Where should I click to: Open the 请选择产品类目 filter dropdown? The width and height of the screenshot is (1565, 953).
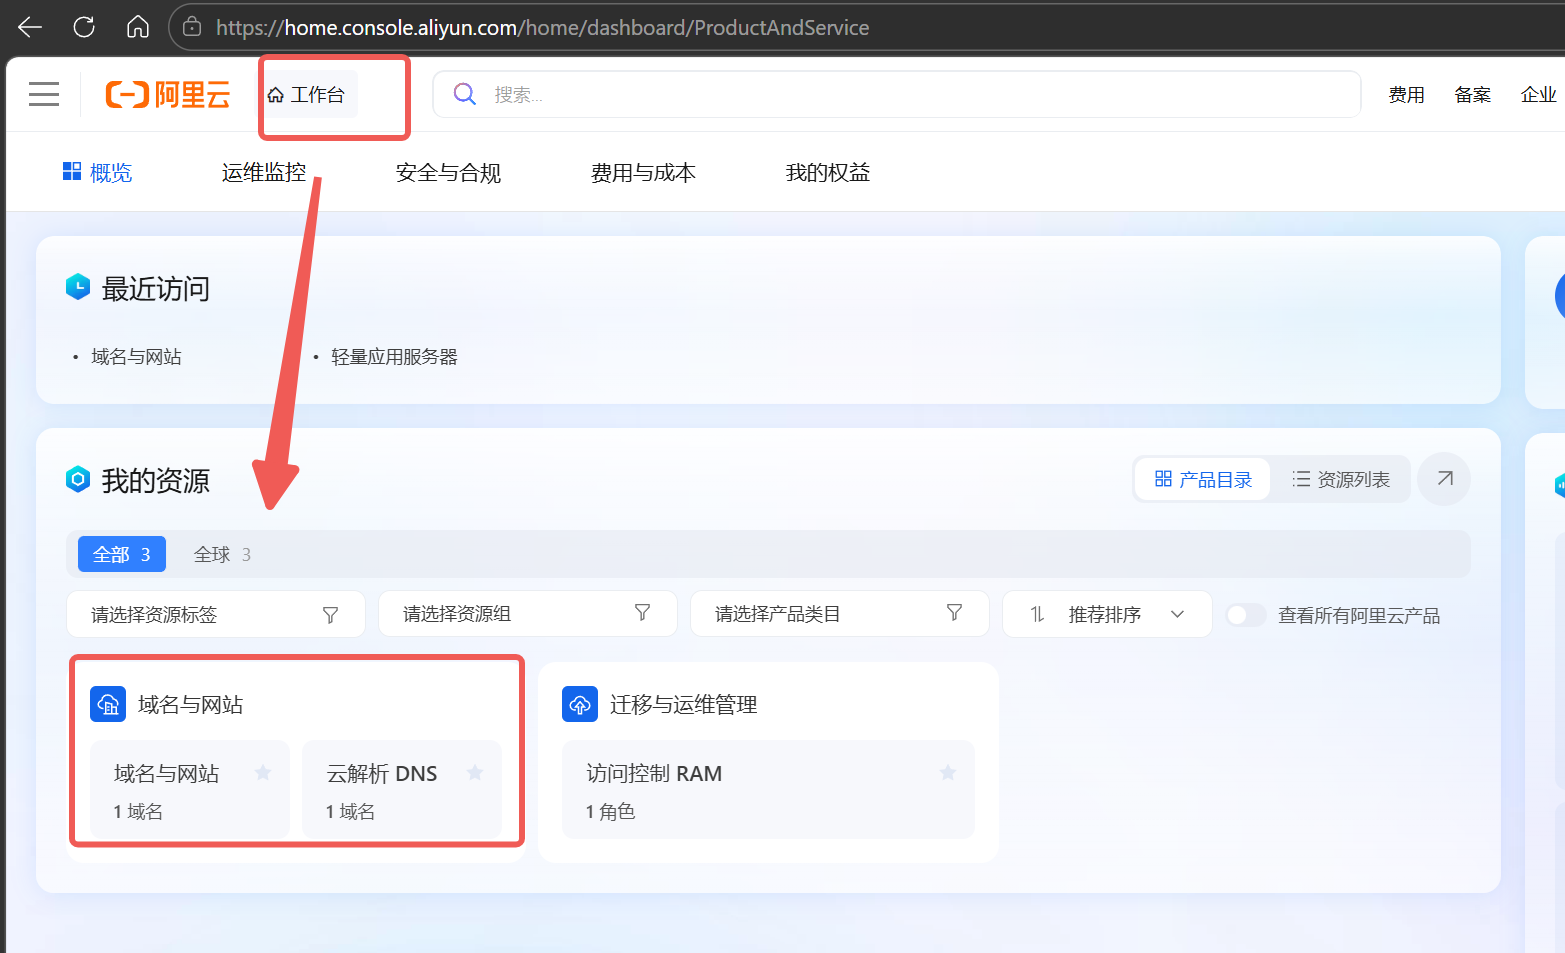[x=840, y=614]
